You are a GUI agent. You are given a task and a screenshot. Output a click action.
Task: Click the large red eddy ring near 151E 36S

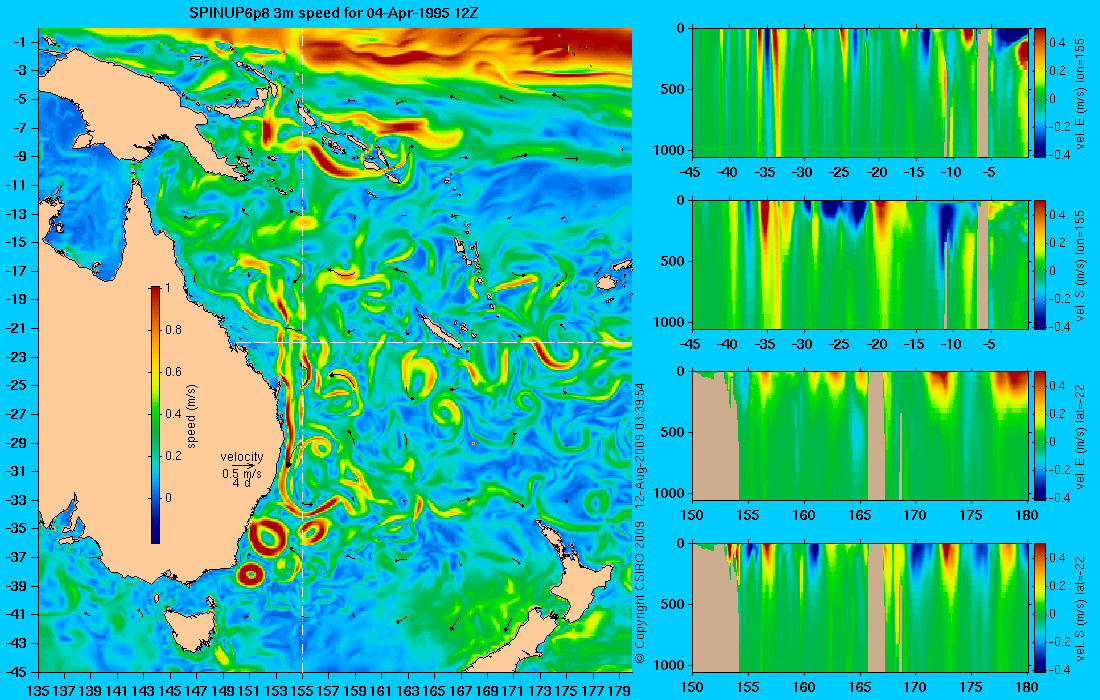pos(266,538)
